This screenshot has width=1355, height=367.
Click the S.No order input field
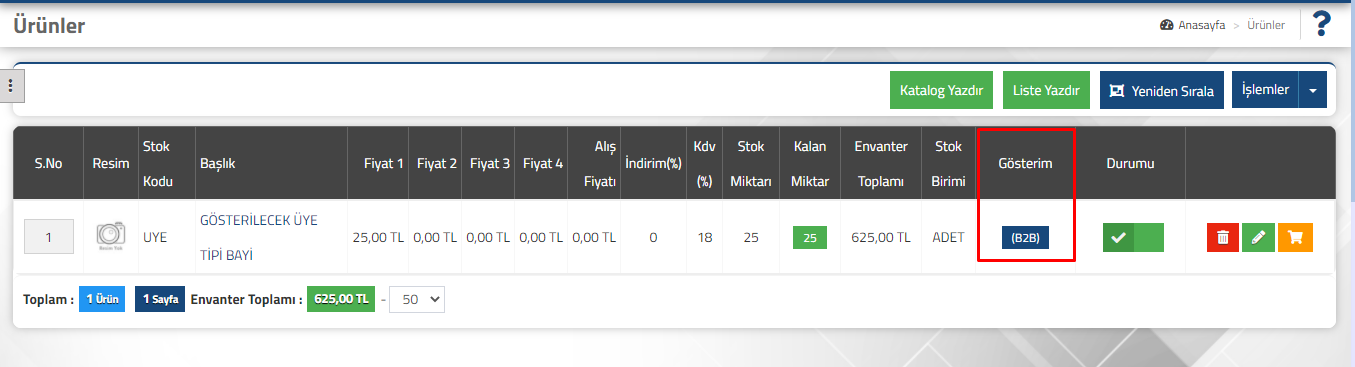tap(47, 238)
